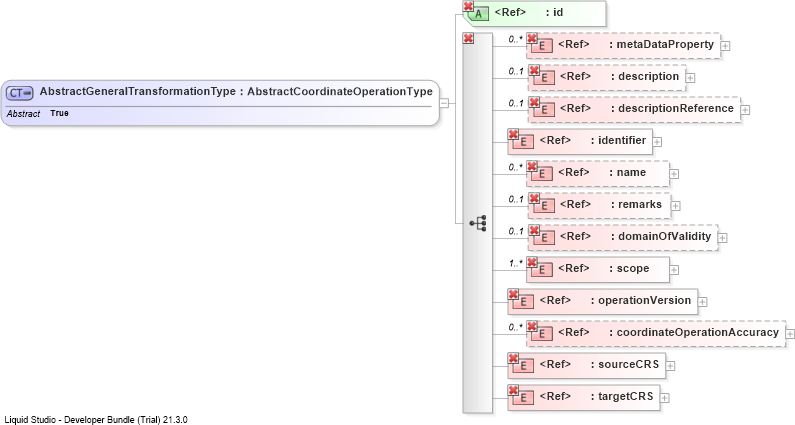Expand the operationVersion element

702,302
